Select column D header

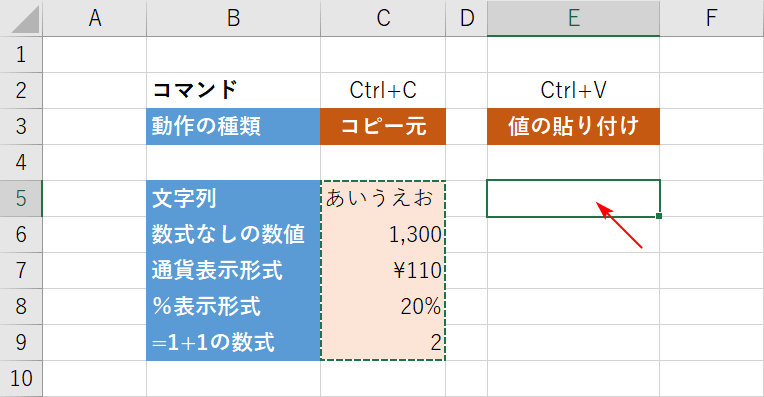[x=466, y=18]
